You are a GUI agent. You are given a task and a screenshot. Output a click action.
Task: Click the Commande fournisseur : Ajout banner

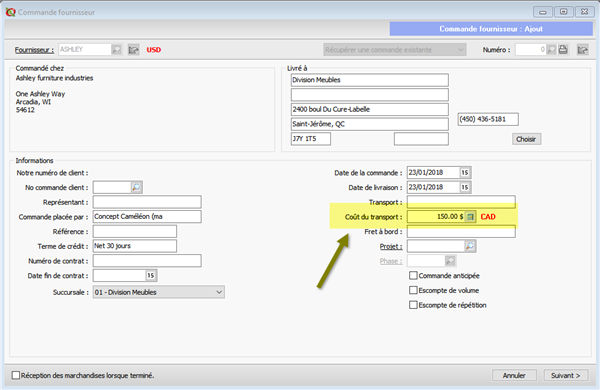491,29
